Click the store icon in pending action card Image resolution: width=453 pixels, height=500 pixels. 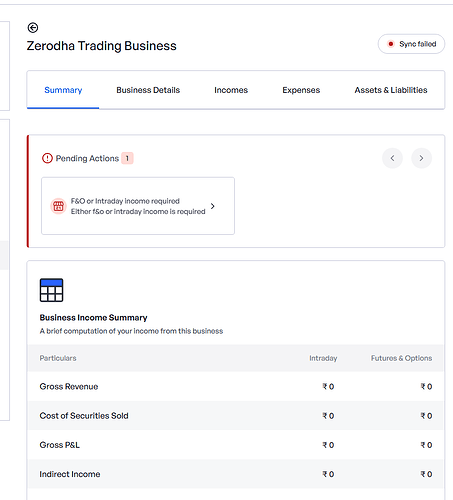click(x=58, y=206)
